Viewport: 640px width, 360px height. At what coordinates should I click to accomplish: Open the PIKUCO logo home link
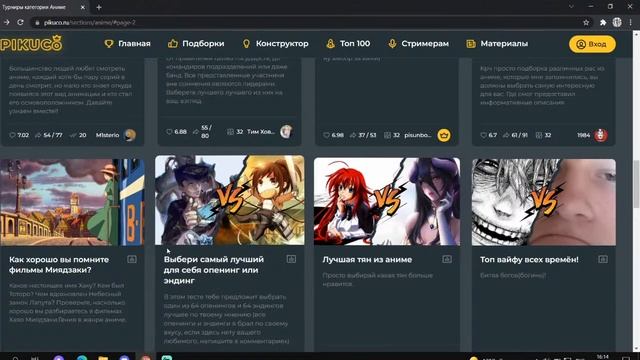point(31,43)
